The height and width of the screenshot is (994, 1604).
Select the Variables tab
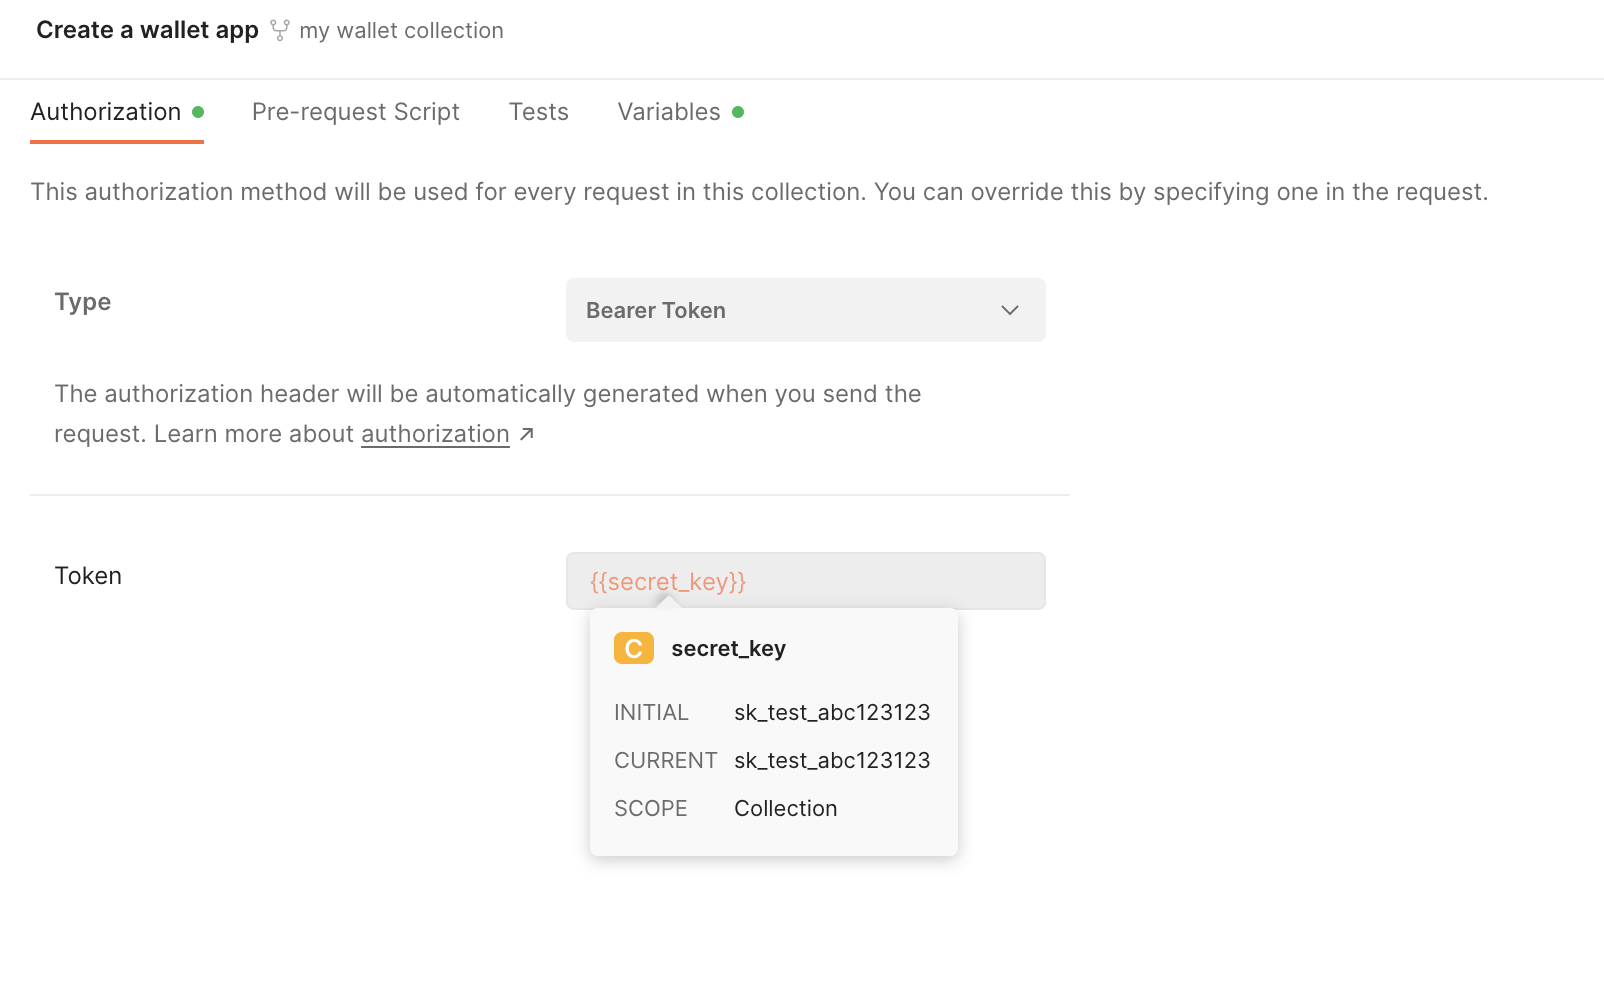pyautogui.click(x=669, y=112)
